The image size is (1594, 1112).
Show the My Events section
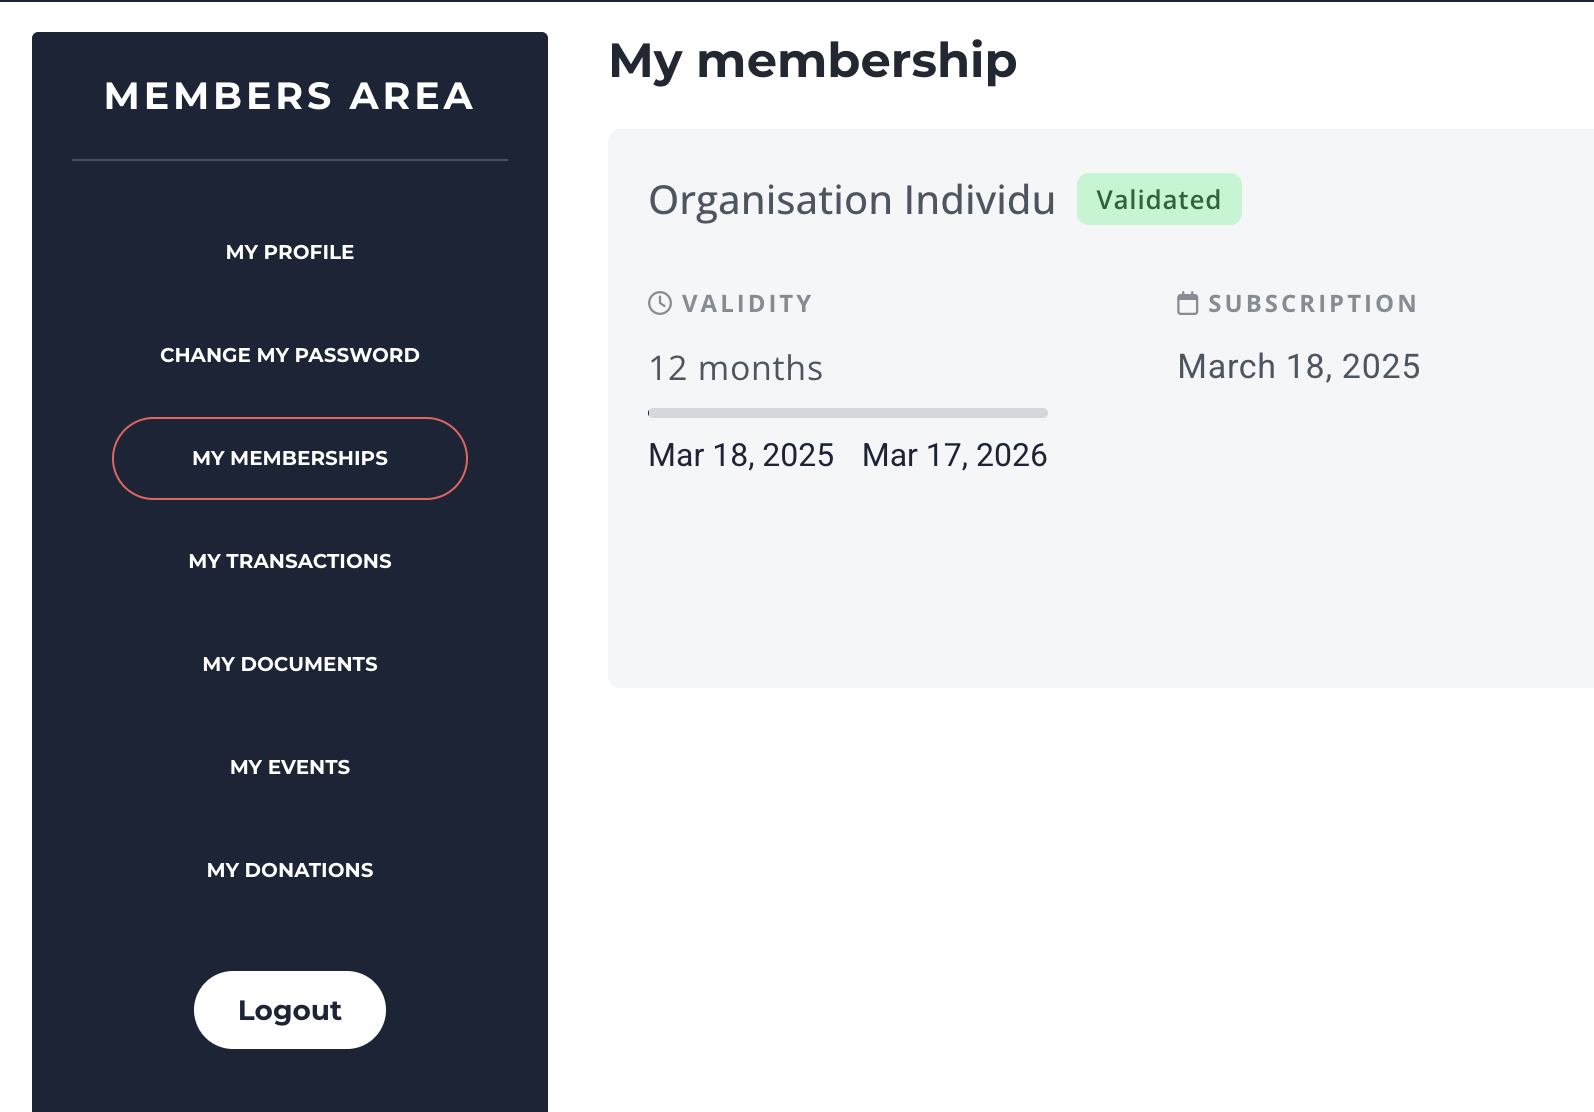pos(290,767)
